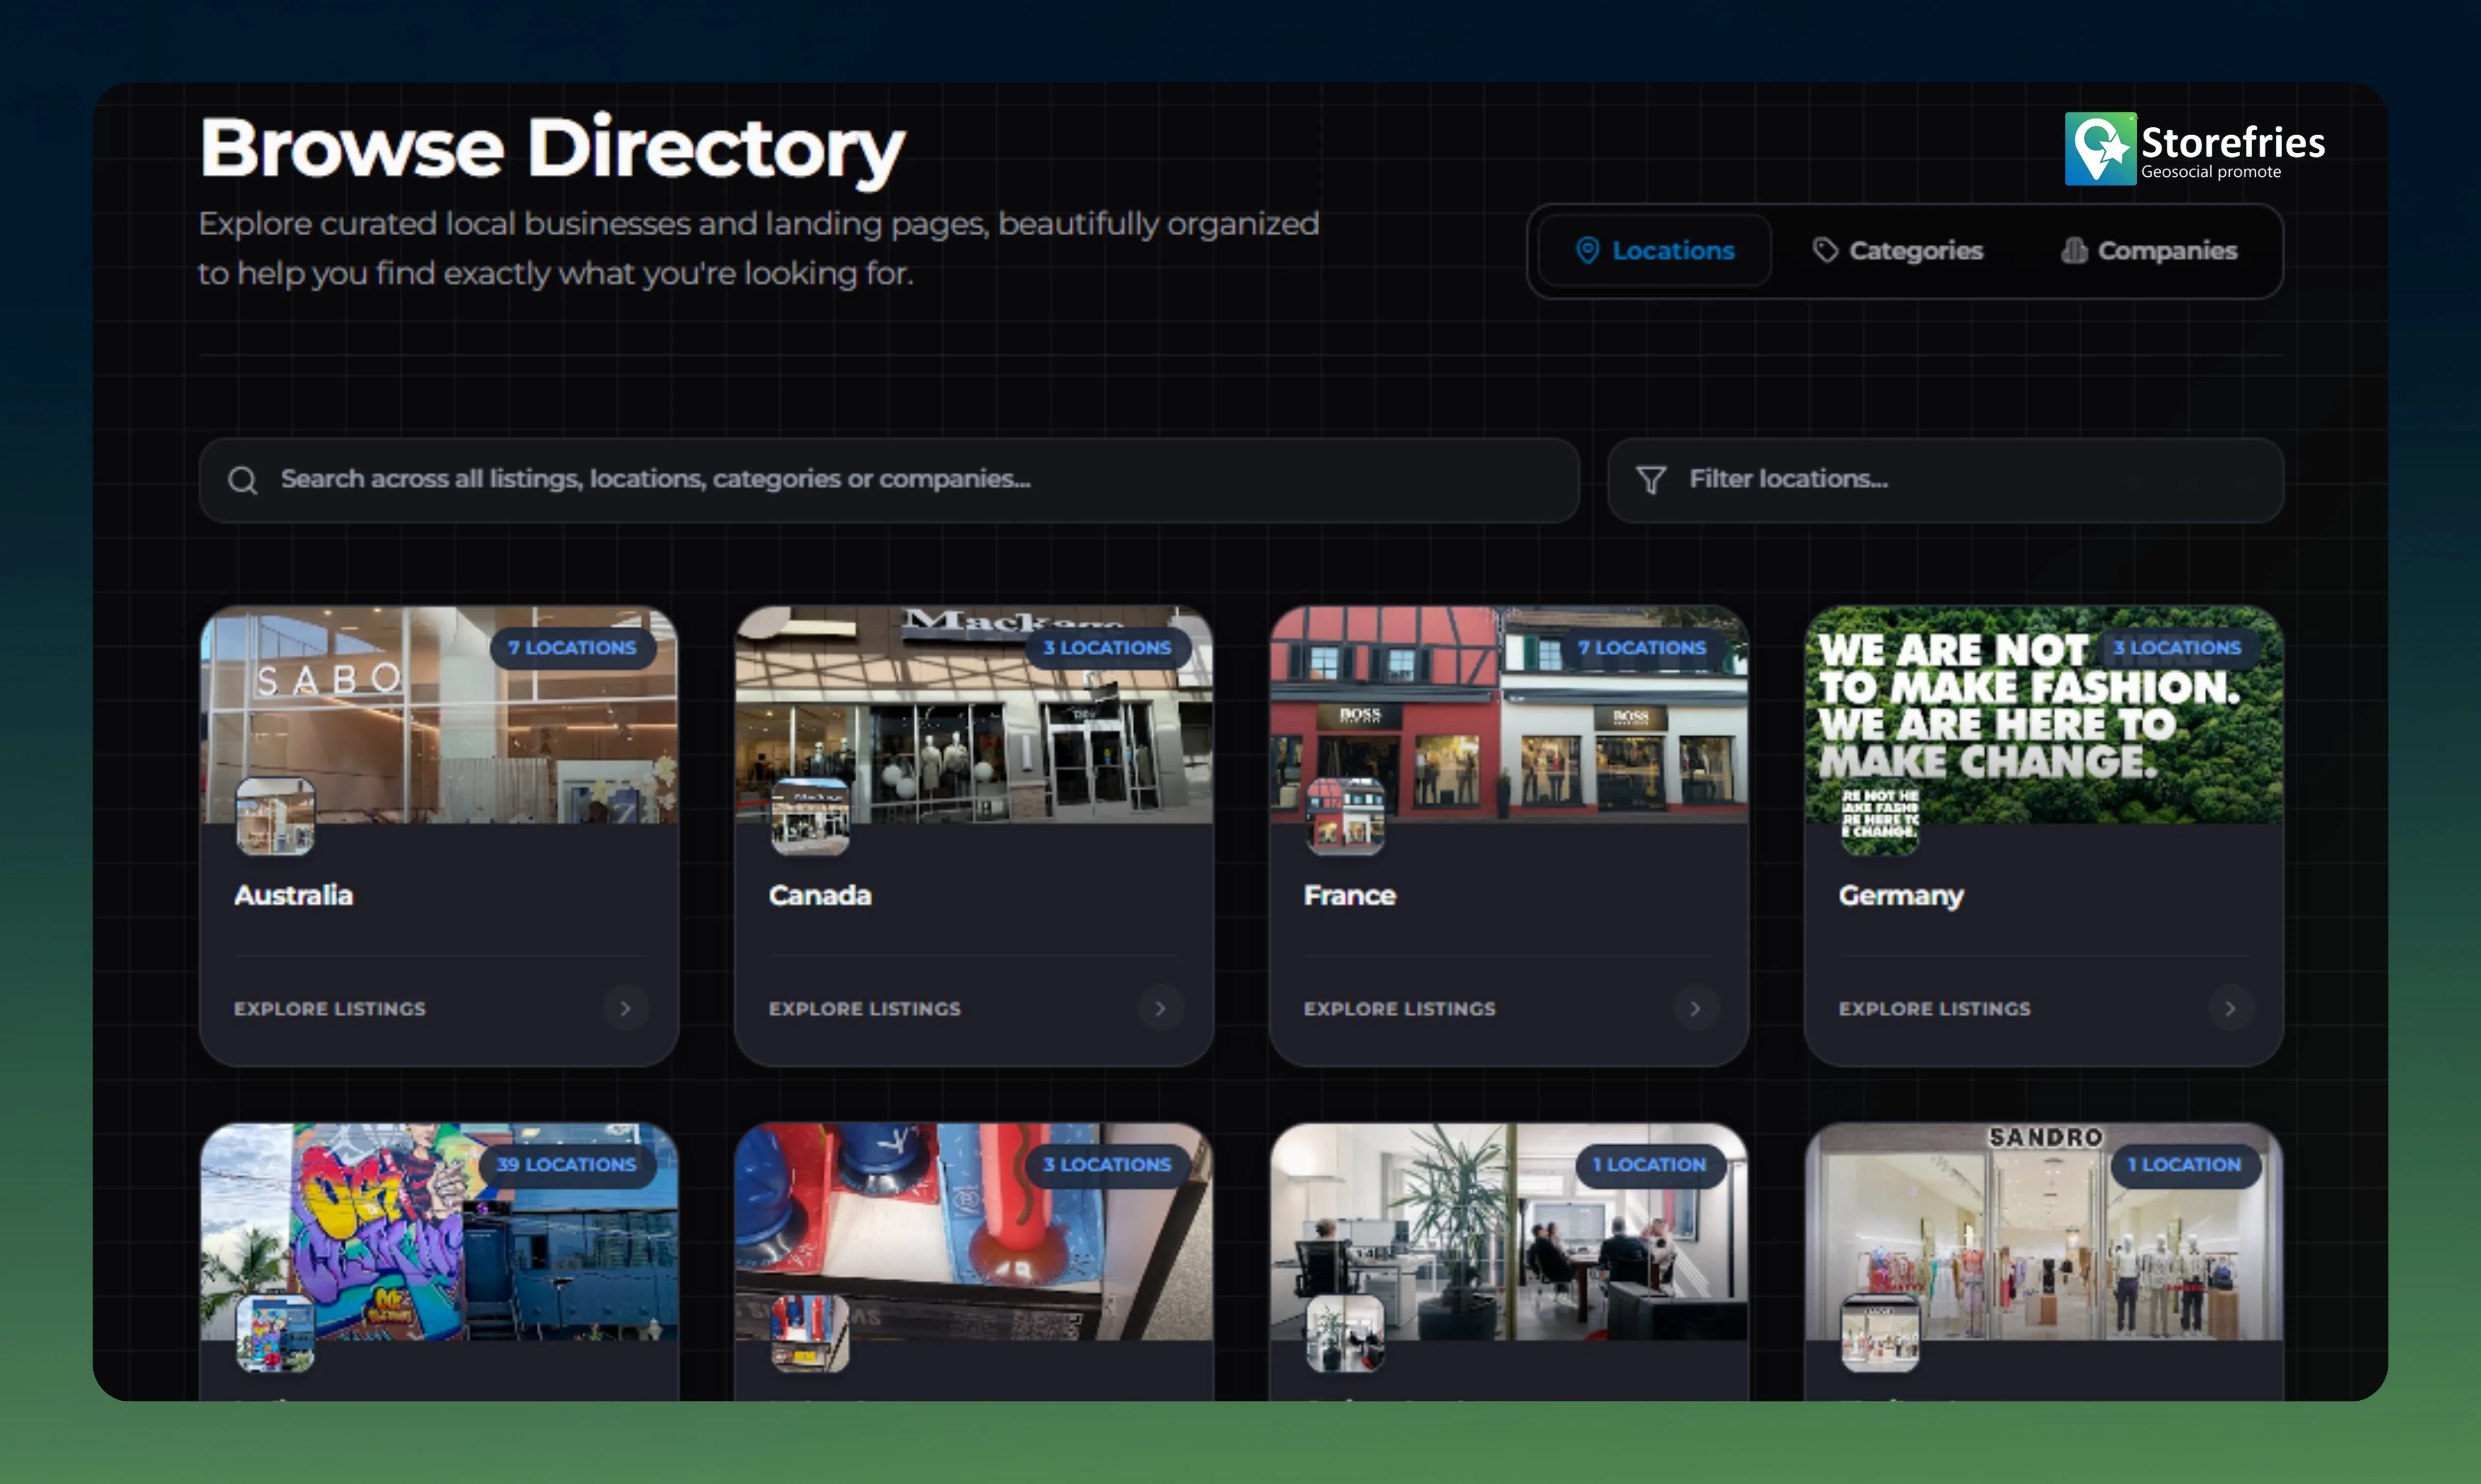Image resolution: width=2481 pixels, height=1484 pixels.
Task: Click Explore Listings under Australia
Action: pos(330,1008)
